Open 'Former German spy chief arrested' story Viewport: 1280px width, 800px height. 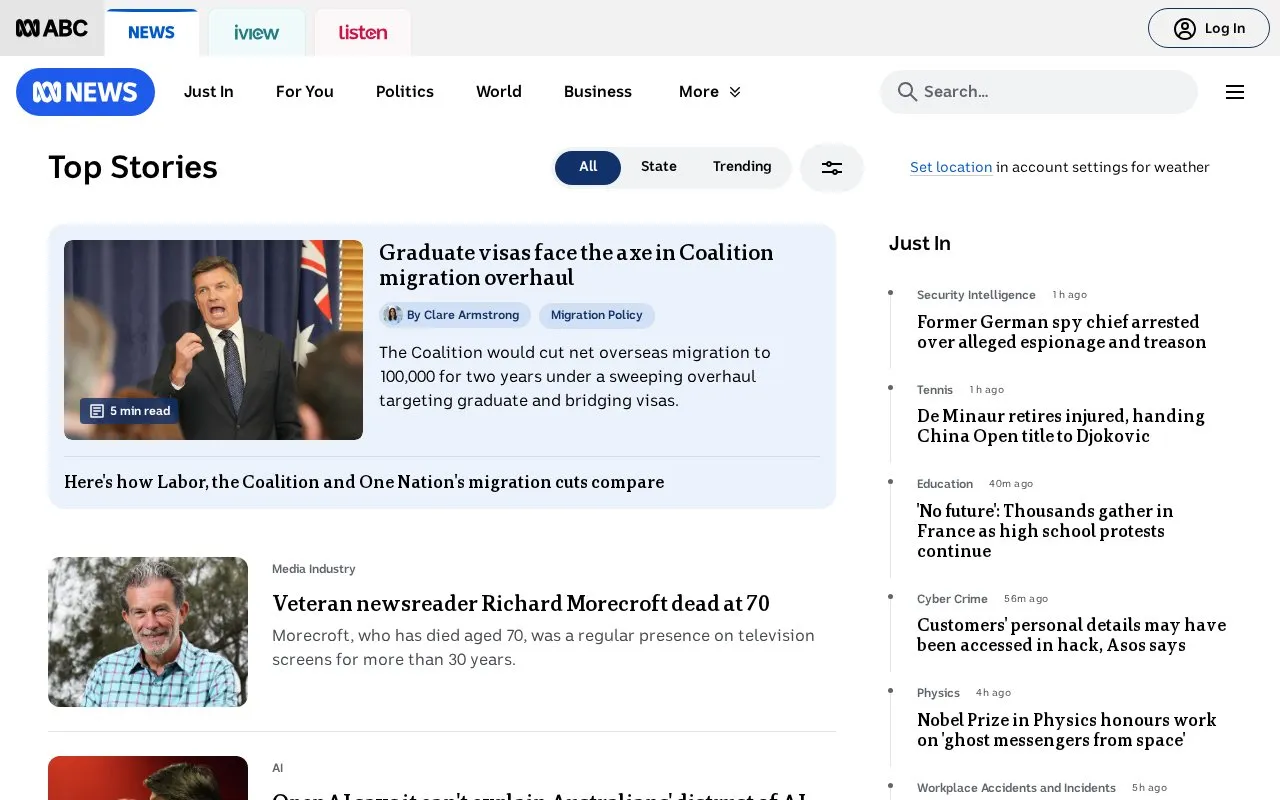click(x=1062, y=332)
